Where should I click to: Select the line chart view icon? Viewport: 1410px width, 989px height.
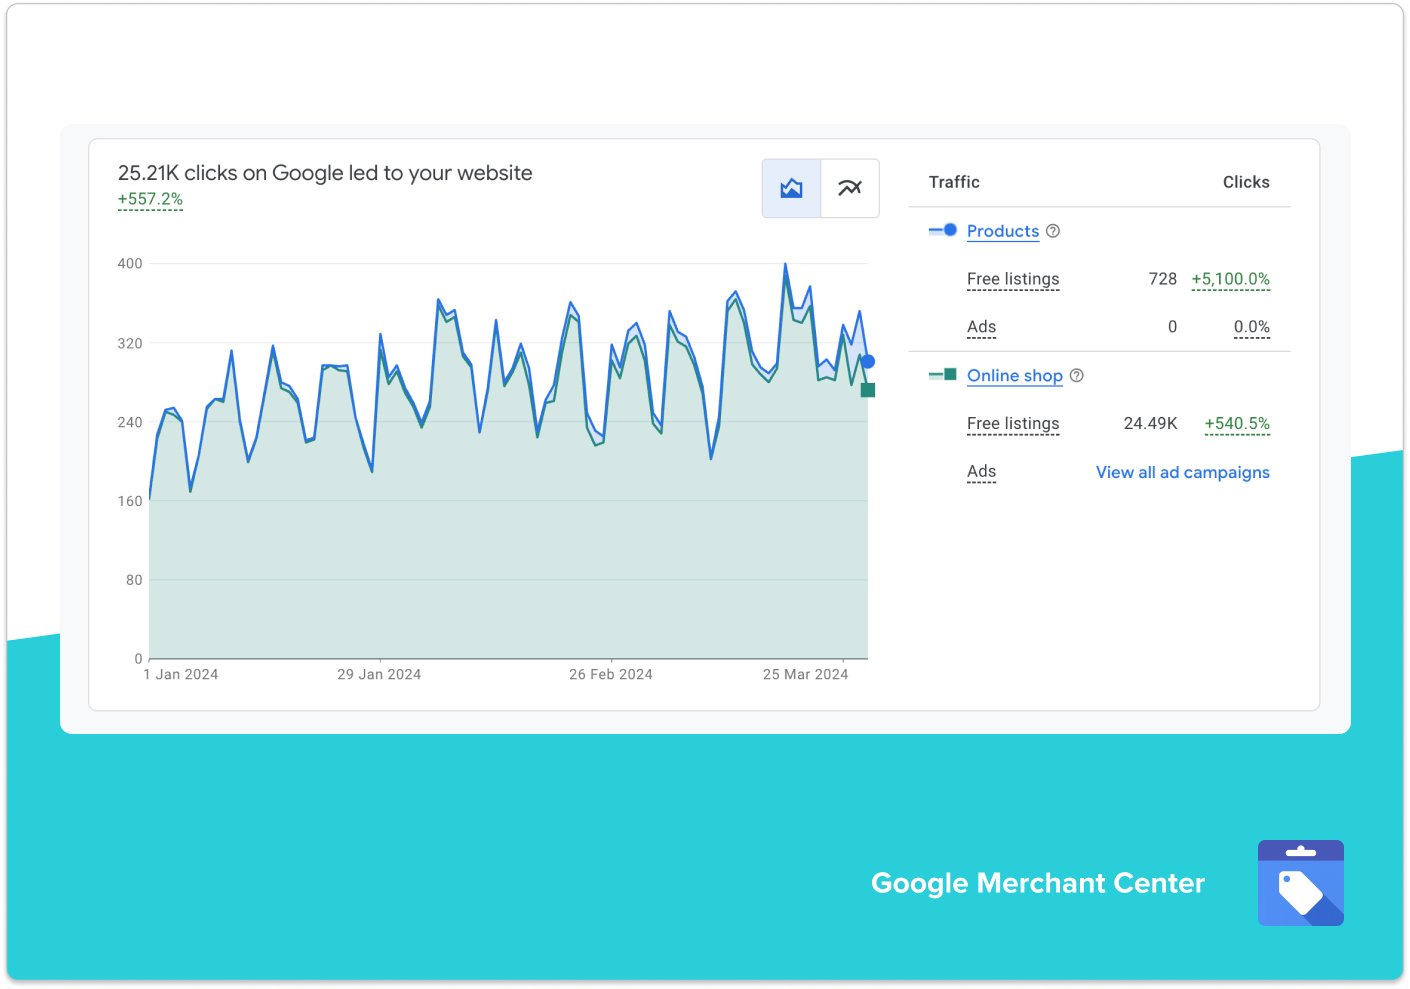[850, 187]
